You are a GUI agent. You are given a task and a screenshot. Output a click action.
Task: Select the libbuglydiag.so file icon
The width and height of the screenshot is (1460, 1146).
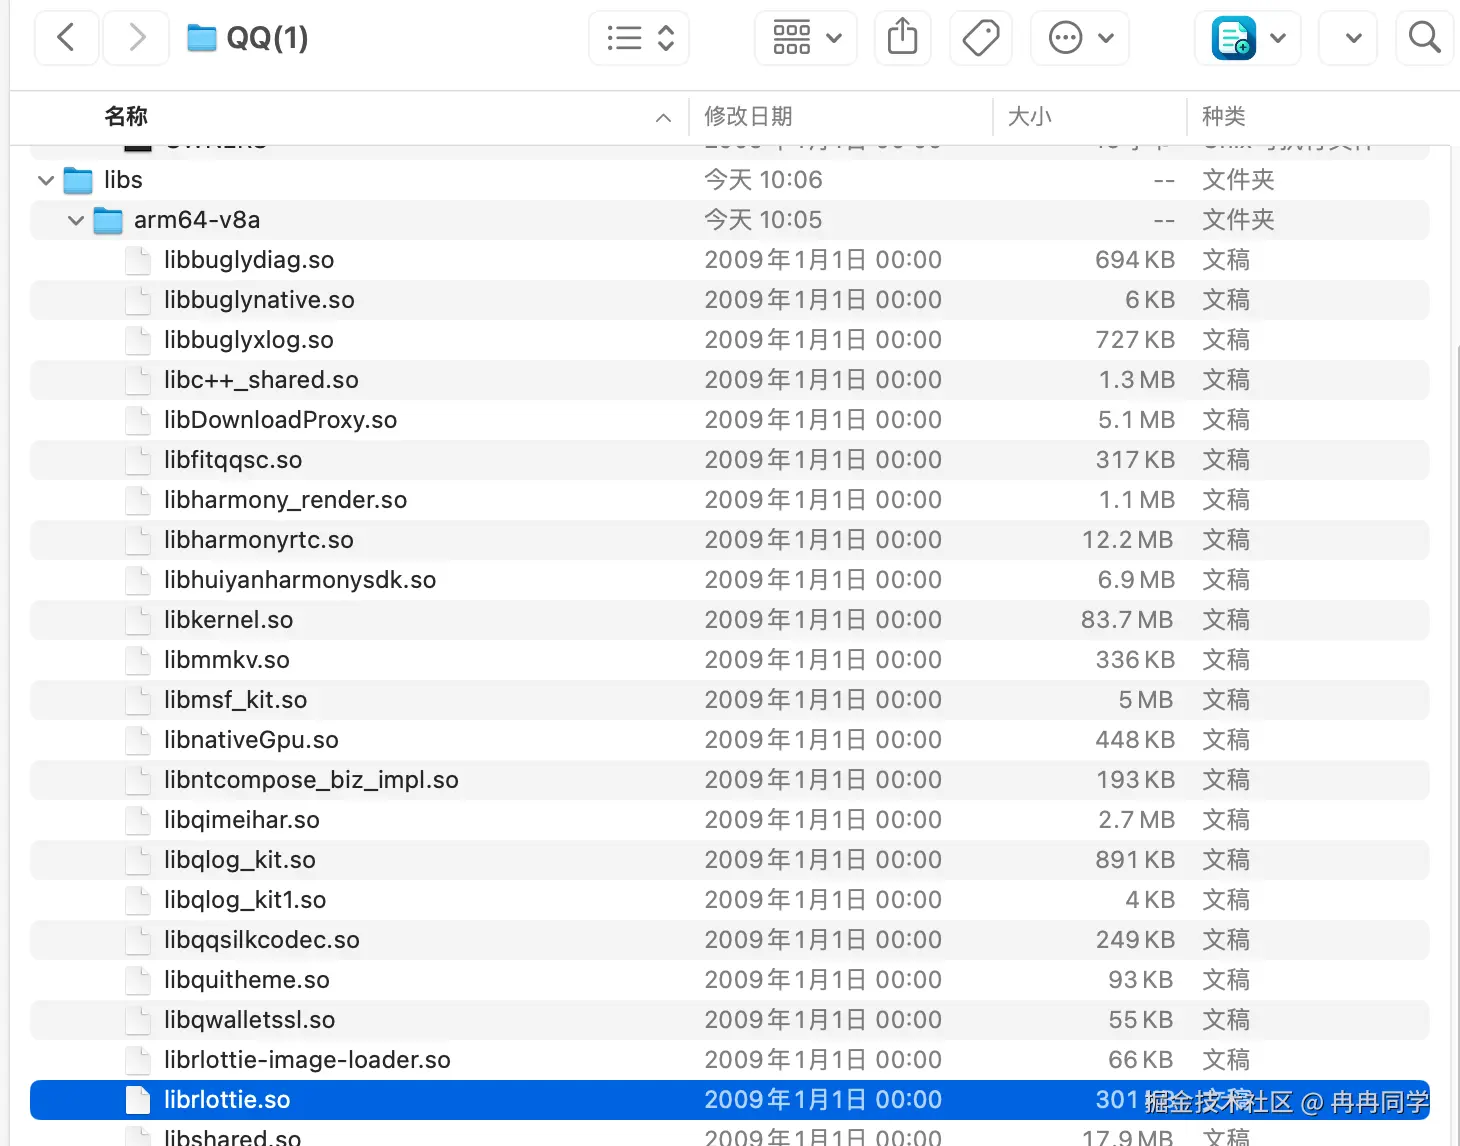click(138, 260)
